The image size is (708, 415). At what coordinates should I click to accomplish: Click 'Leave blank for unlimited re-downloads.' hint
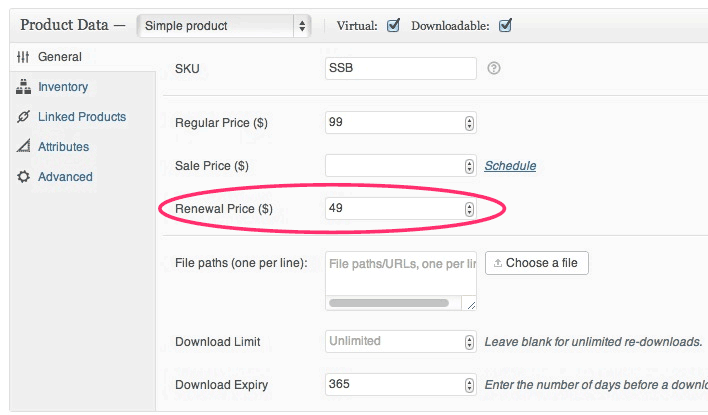click(x=593, y=342)
